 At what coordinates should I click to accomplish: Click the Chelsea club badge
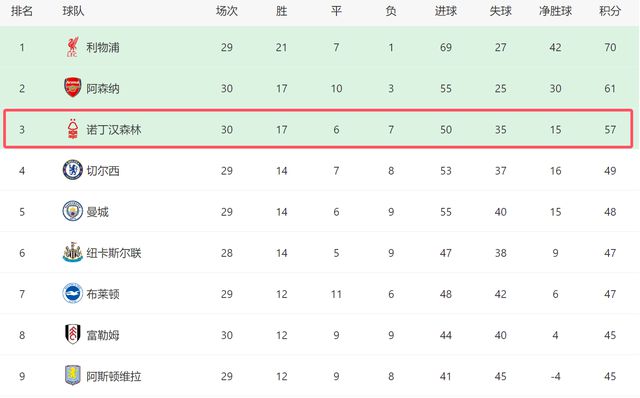[73, 170]
